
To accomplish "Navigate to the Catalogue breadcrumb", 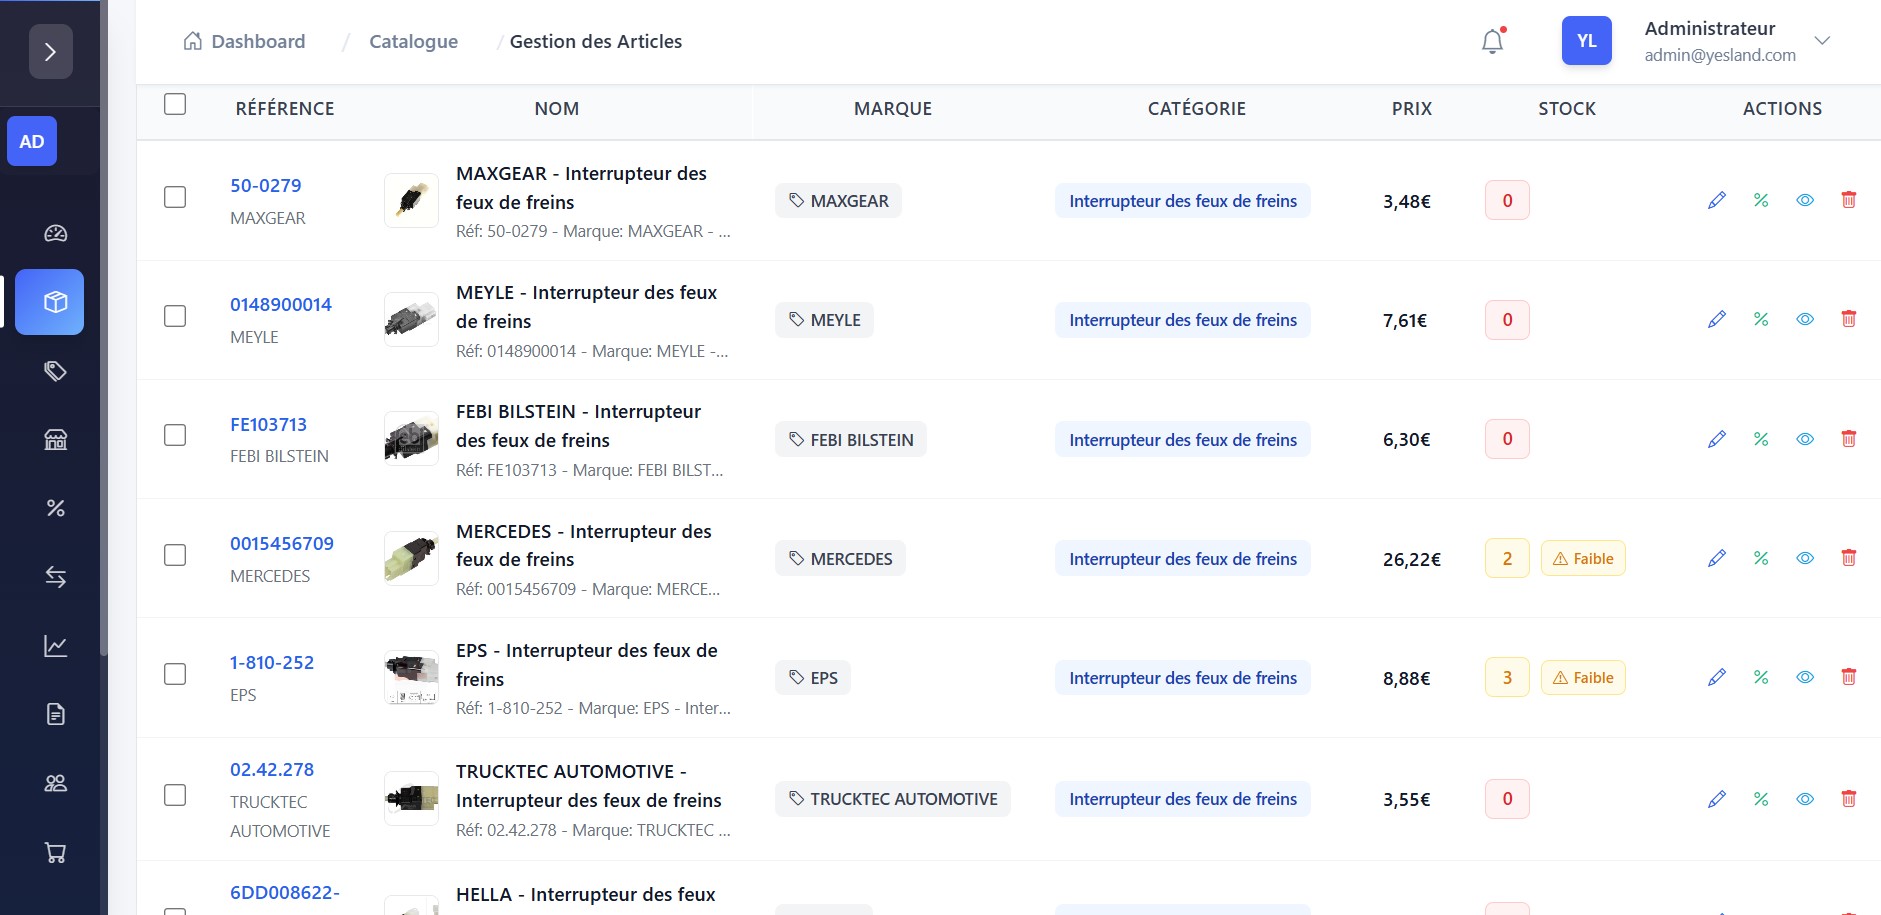I will tap(413, 41).
